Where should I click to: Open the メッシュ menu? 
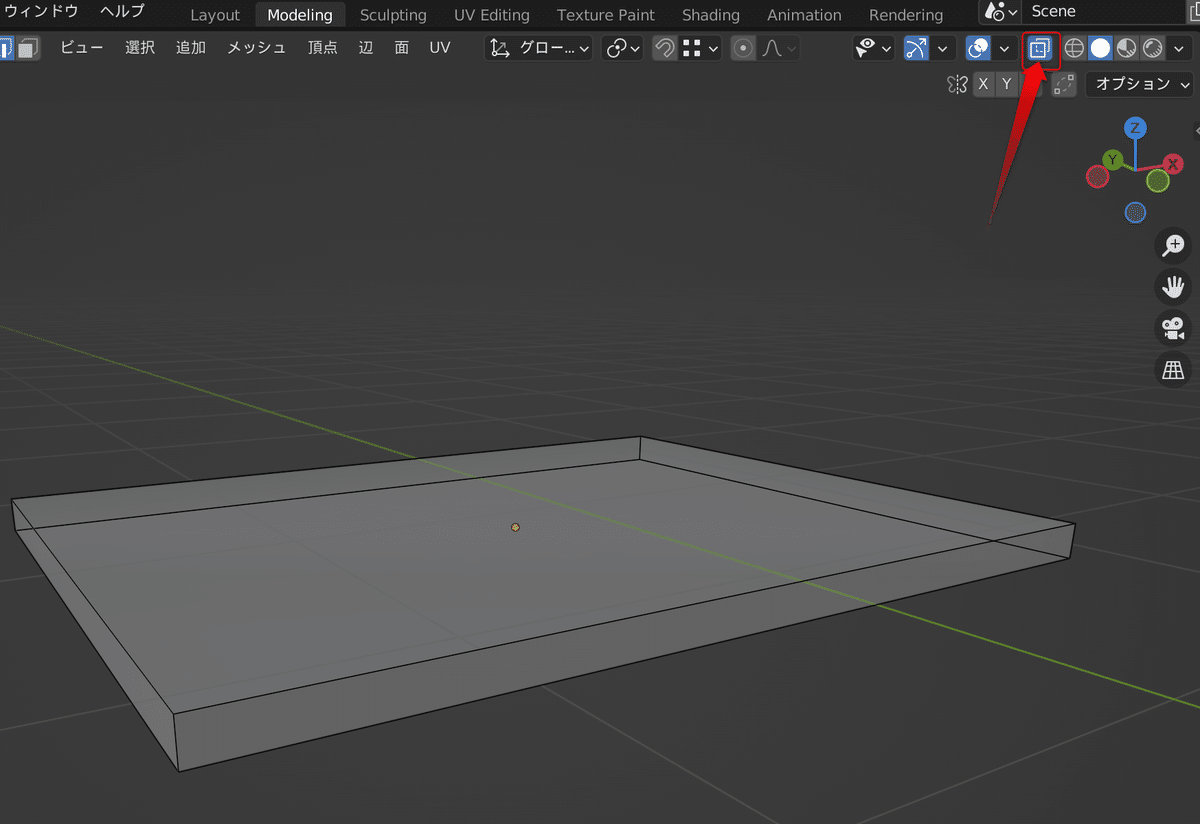(x=256, y=47)
